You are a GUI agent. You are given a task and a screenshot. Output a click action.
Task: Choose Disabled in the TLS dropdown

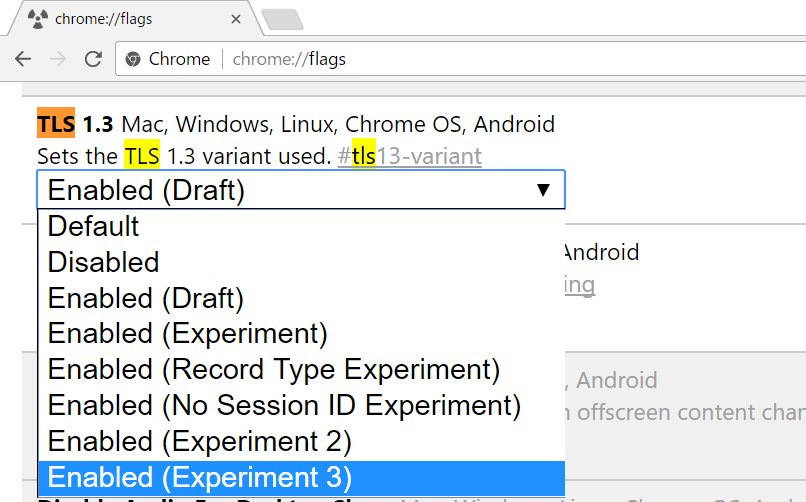coord(301,262)
